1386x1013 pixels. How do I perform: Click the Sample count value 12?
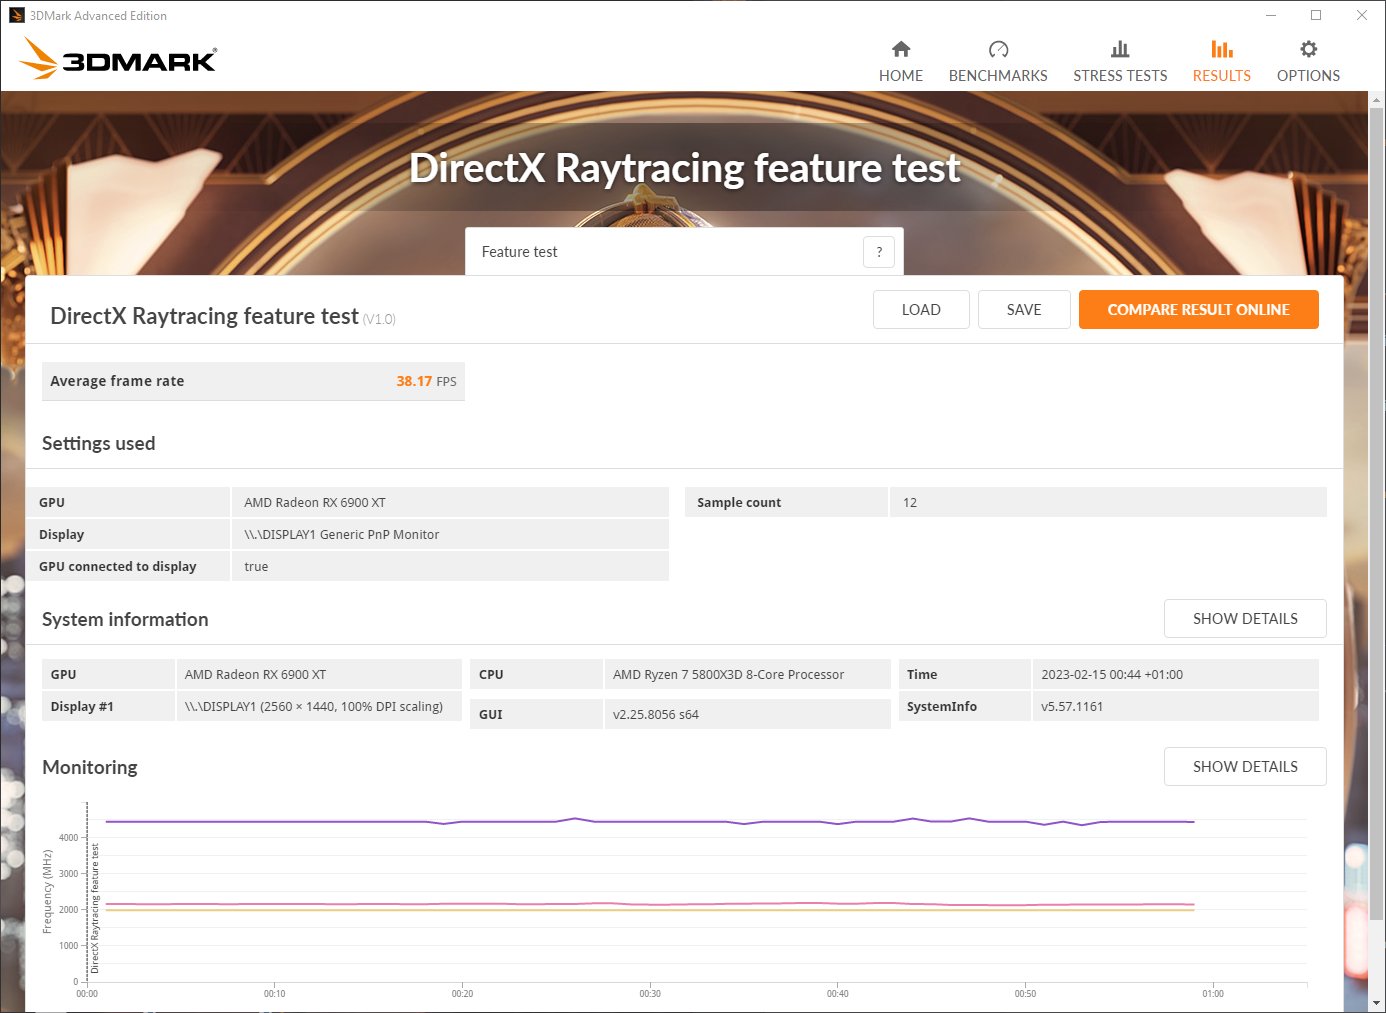click(910, 503)
